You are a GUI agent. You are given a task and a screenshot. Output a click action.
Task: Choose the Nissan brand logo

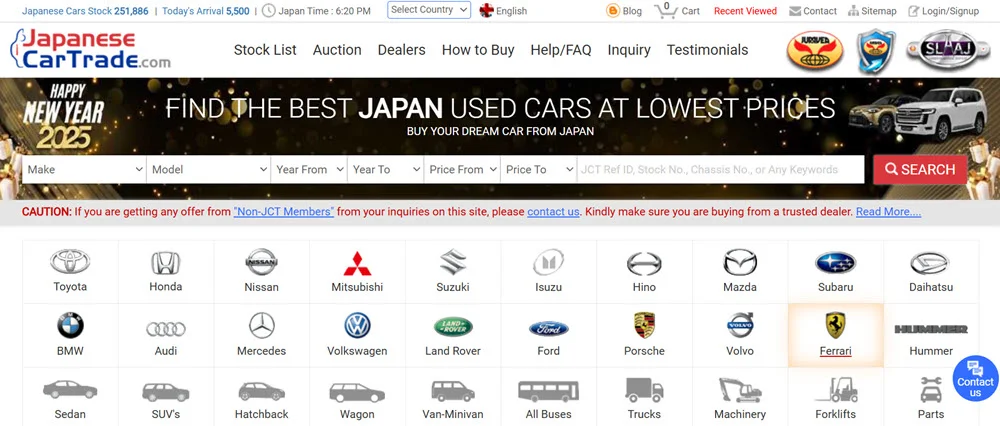coord(261,262)
